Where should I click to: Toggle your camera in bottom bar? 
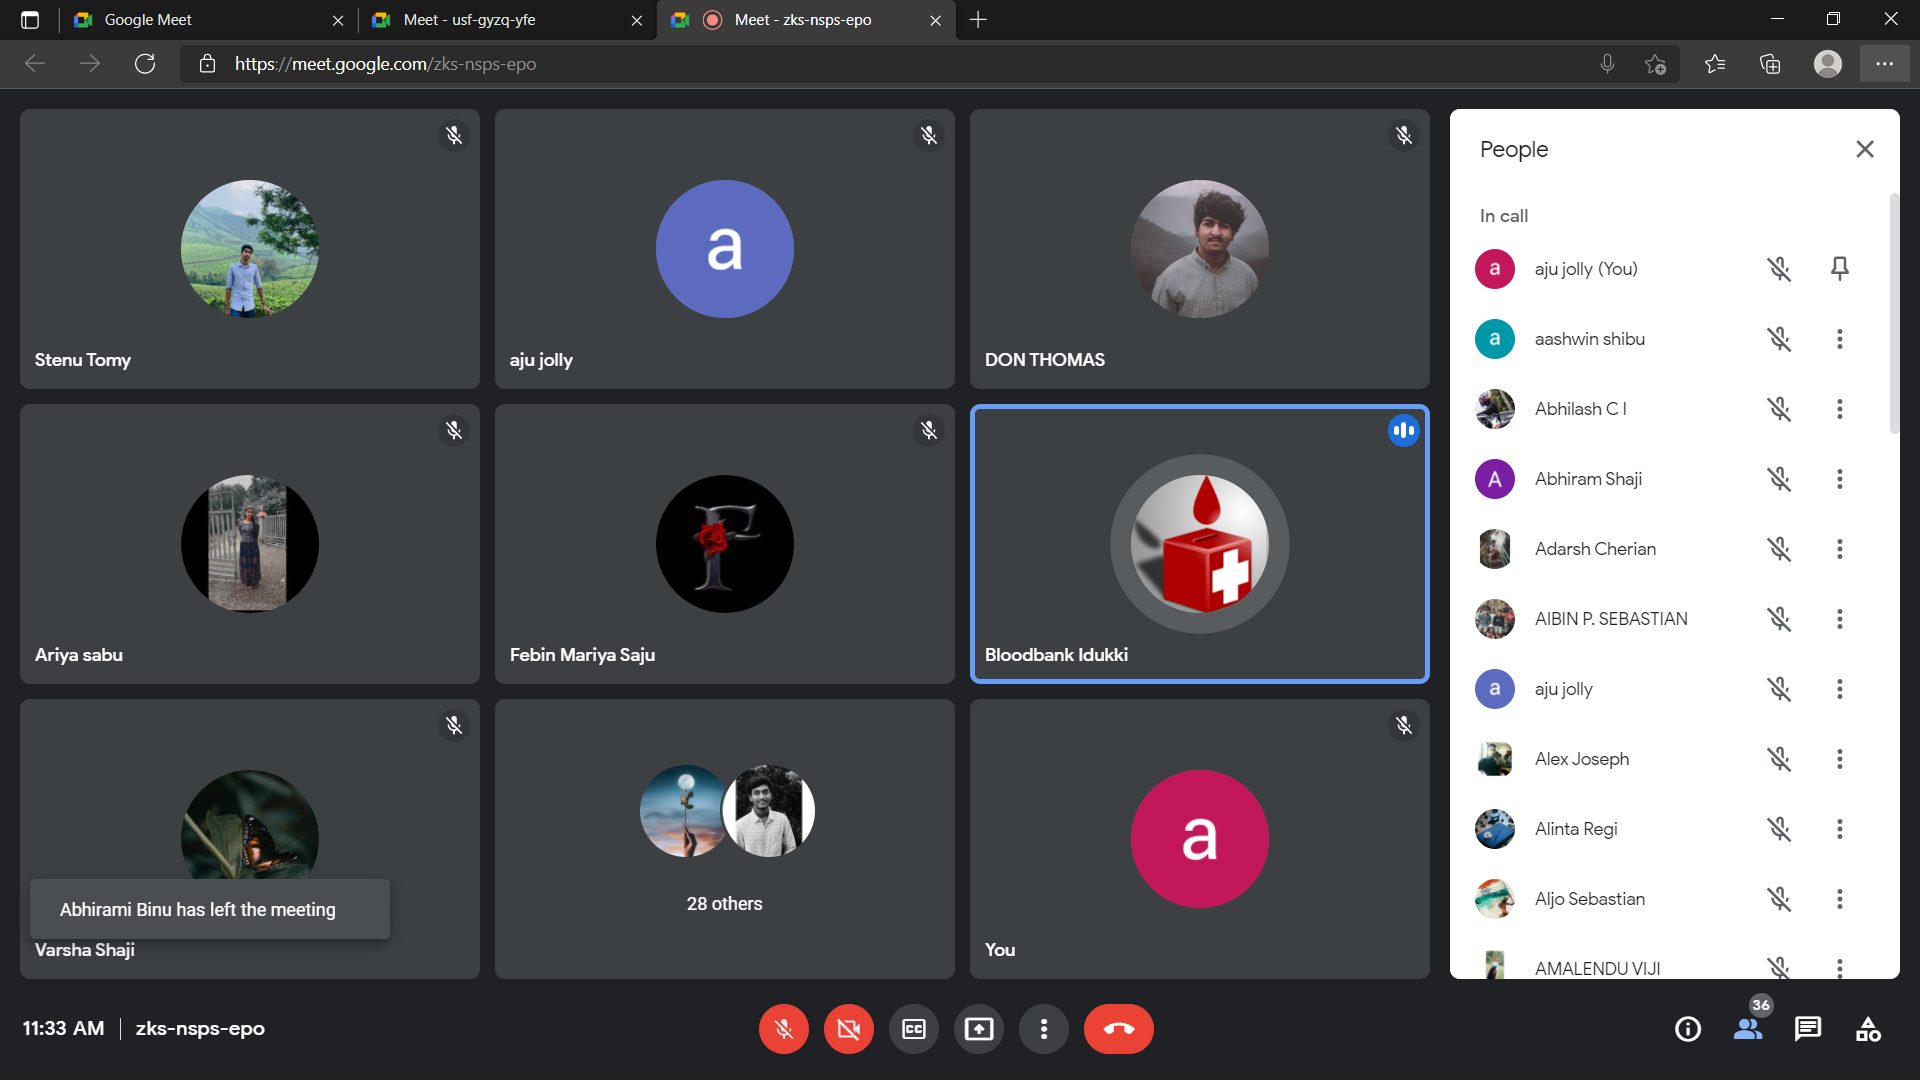tap(848, 1029)
